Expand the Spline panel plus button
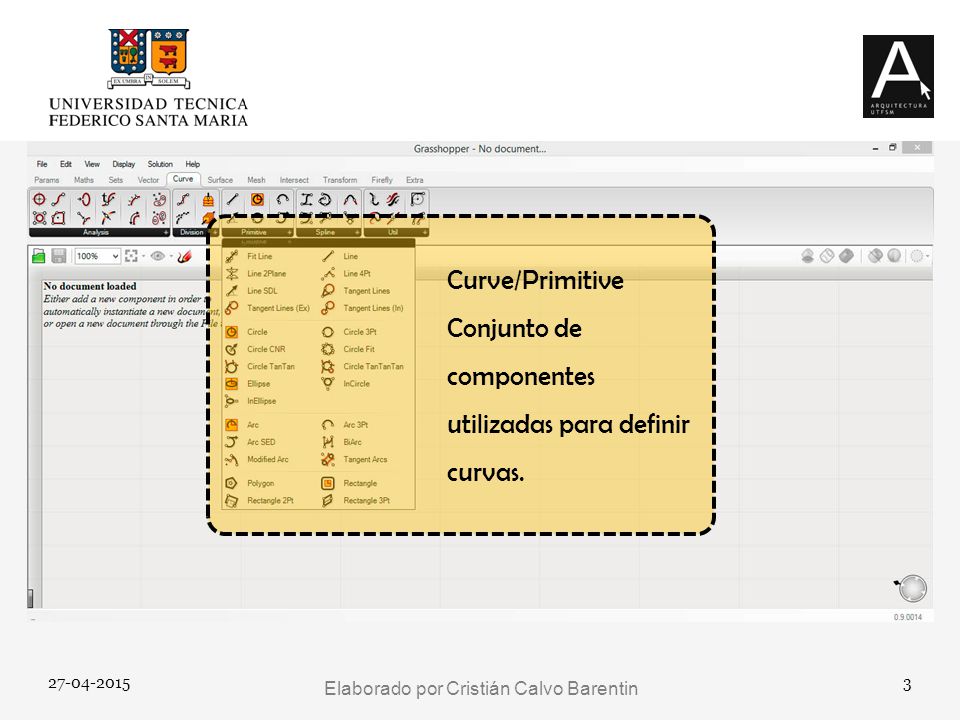The width and height of the screenshot is (960, 720). (x=357, y=233)
